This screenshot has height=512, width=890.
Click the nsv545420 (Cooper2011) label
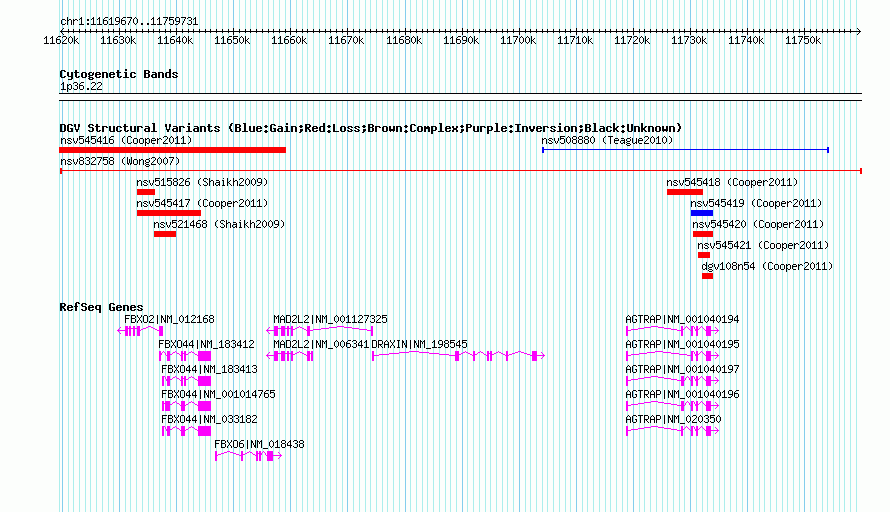[x=758, y=224]
